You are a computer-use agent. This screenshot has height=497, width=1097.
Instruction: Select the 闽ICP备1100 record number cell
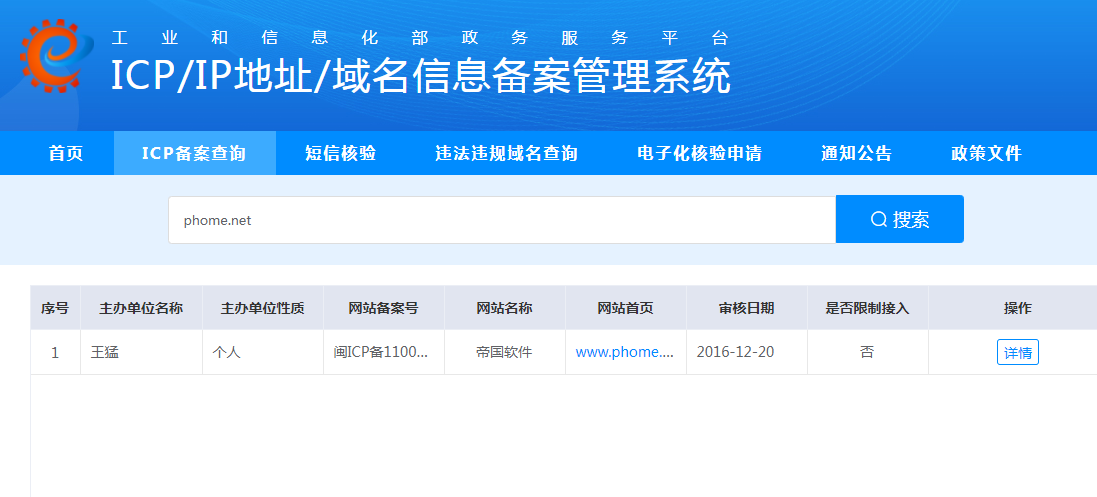pos(381,353)
